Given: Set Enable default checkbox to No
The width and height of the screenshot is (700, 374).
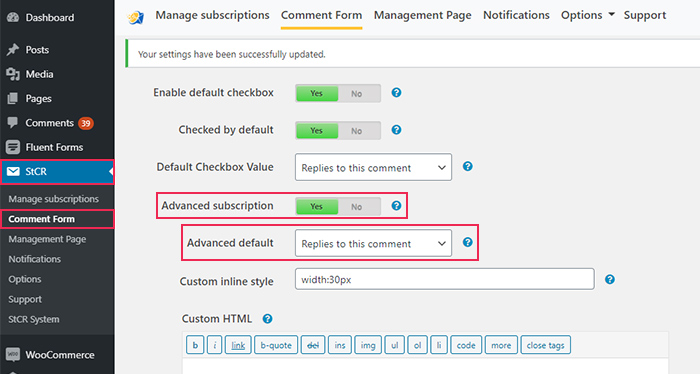Looking at the screenshot, I should click(x=356, y=93).
